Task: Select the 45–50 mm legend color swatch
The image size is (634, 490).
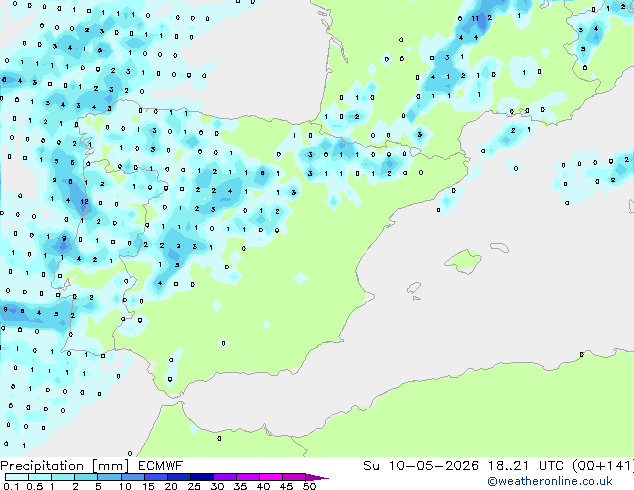Action: pyautogui.click(x=294, y=477)
